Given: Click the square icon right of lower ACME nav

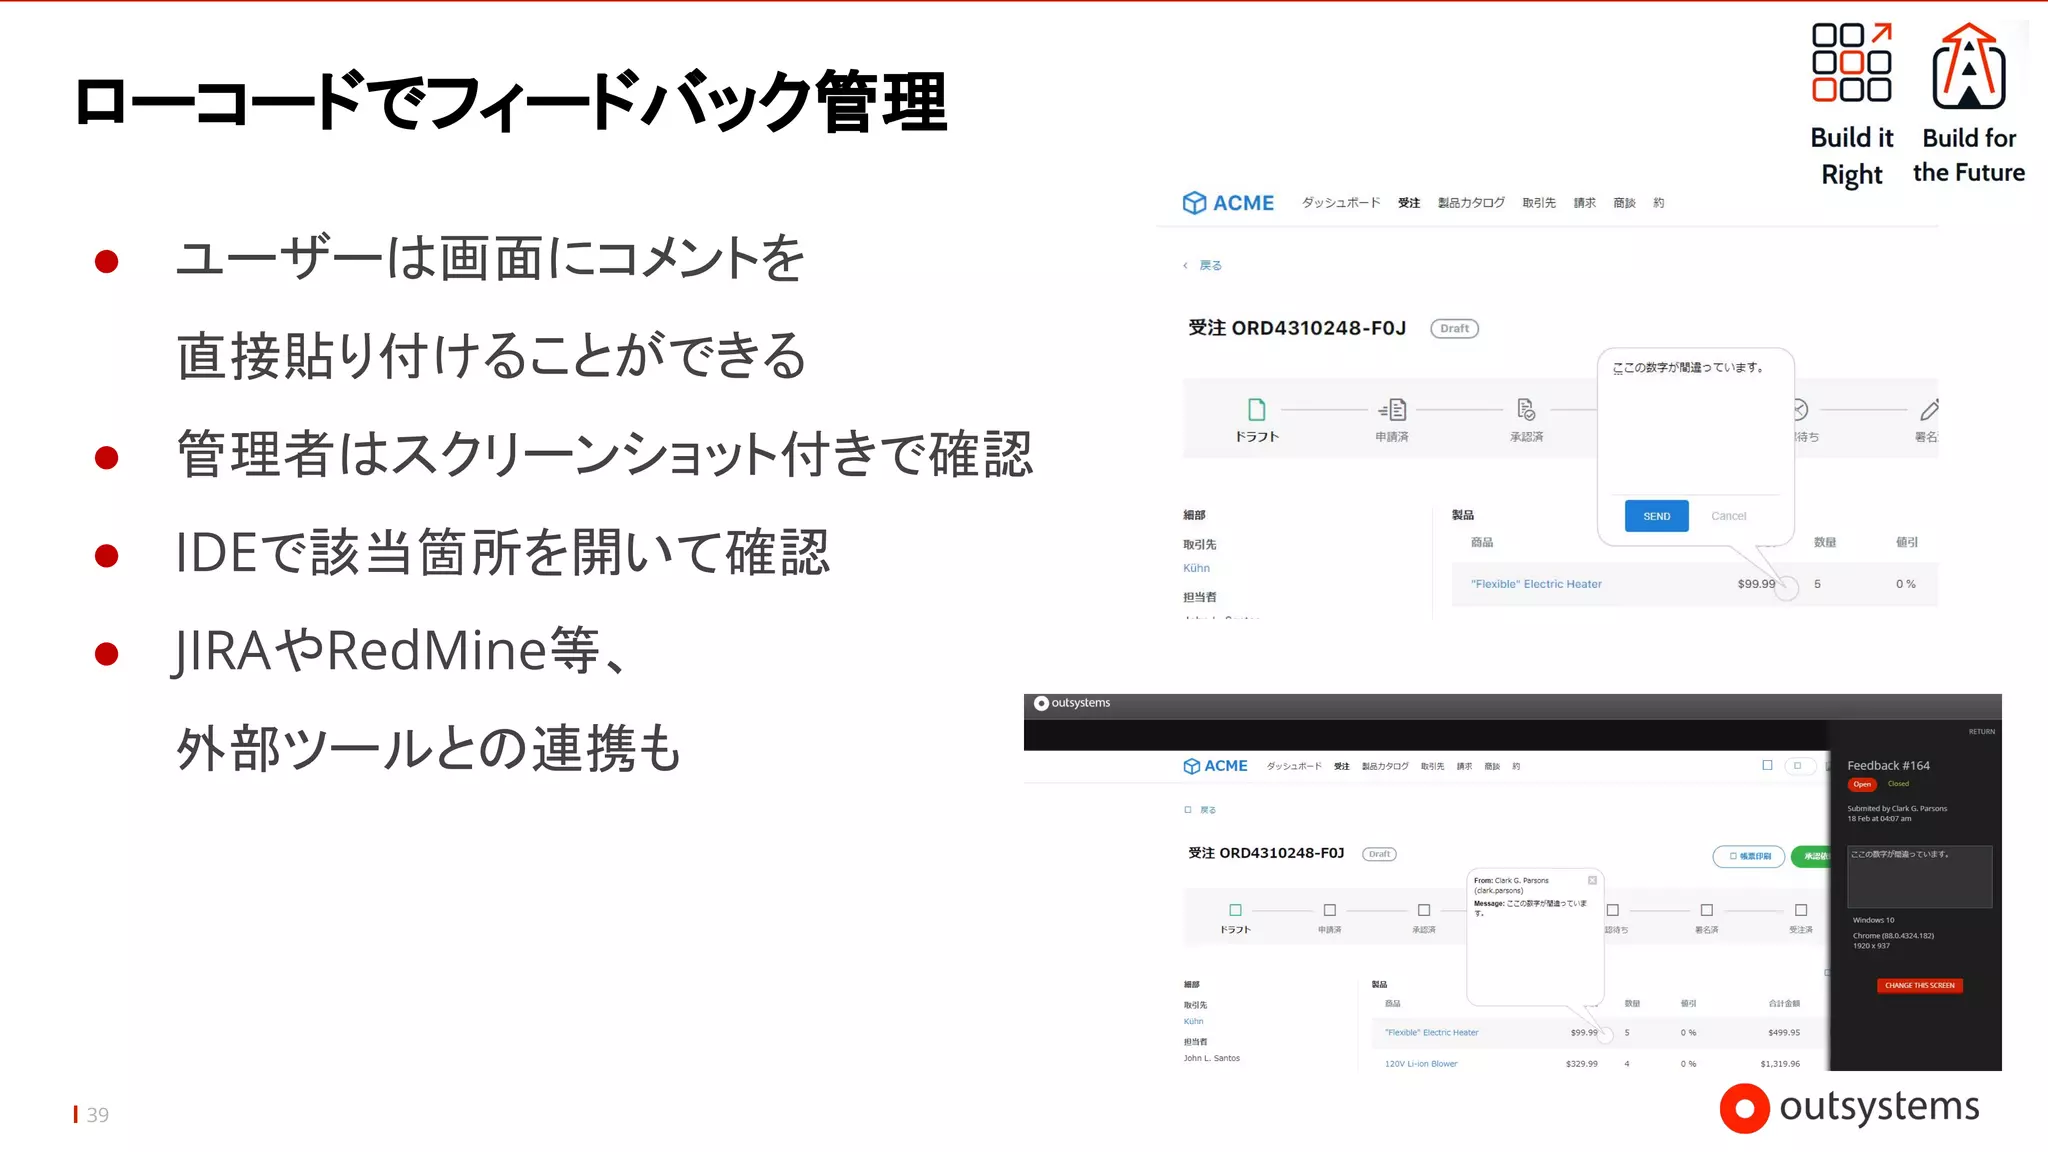Looking at the screenshot, I should (x=1767, y=765).
